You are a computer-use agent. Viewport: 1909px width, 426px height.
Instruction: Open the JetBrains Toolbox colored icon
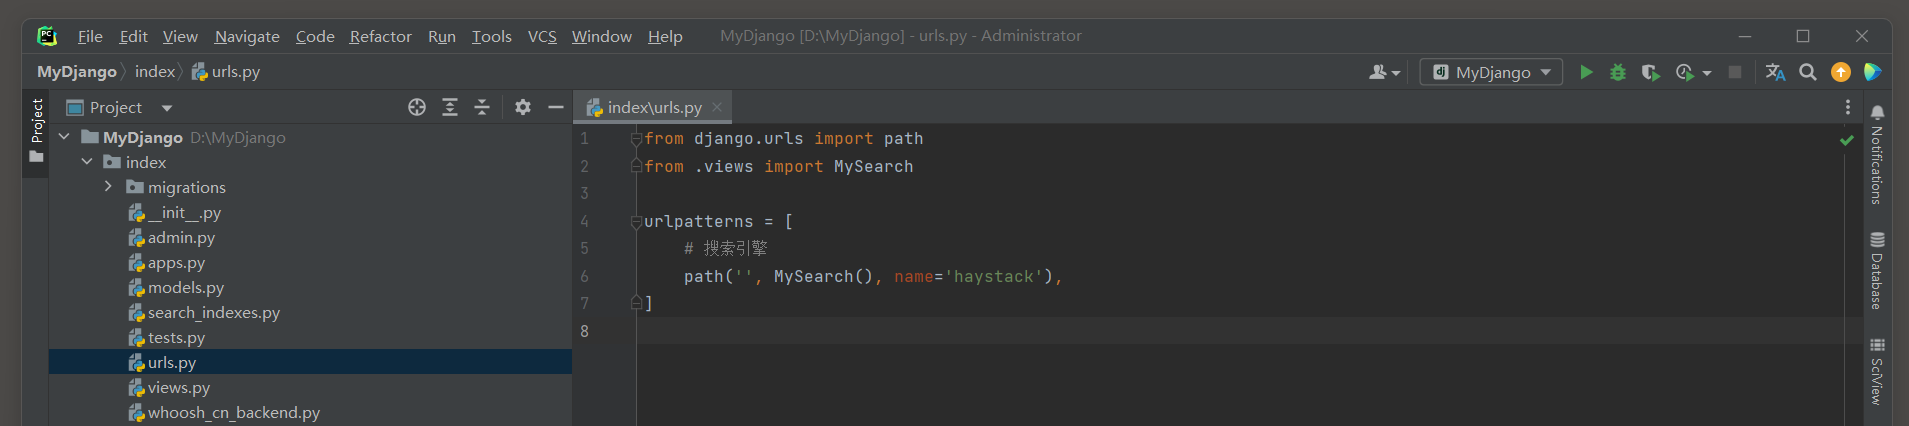[1873, 72]
